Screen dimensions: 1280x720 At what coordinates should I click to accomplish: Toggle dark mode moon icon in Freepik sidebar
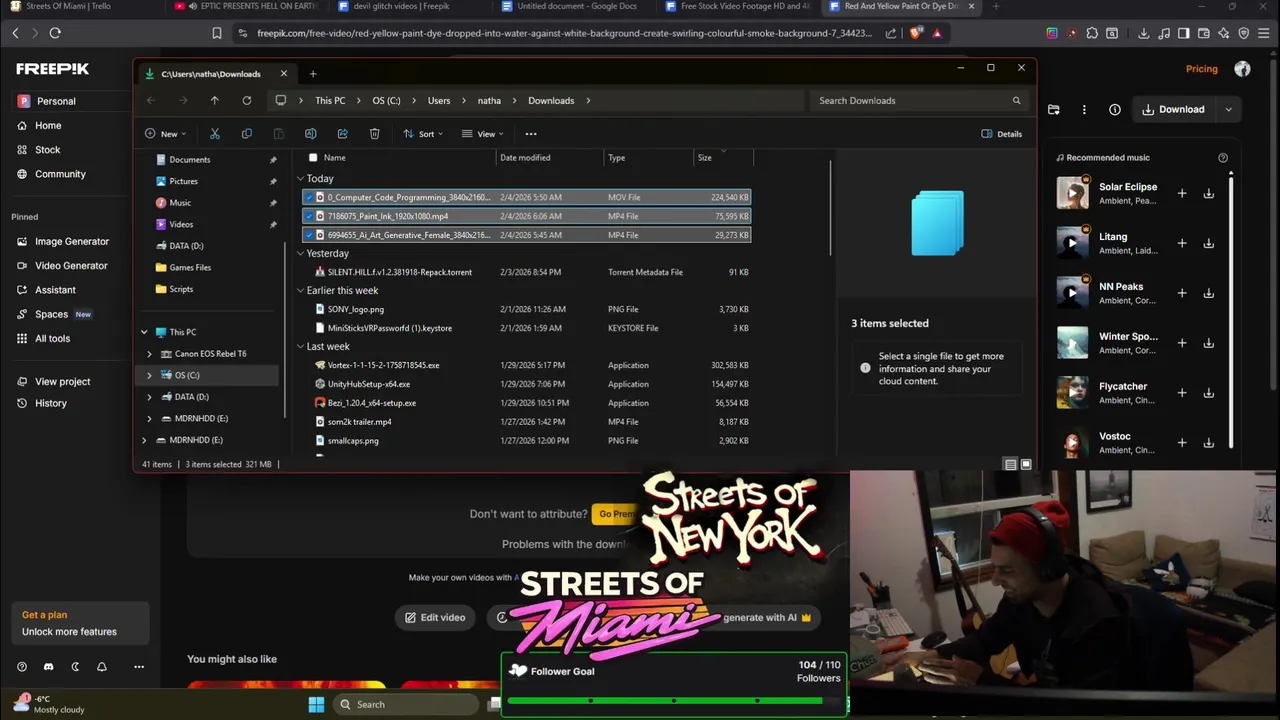pyautogui.click(x=75, y=667)
